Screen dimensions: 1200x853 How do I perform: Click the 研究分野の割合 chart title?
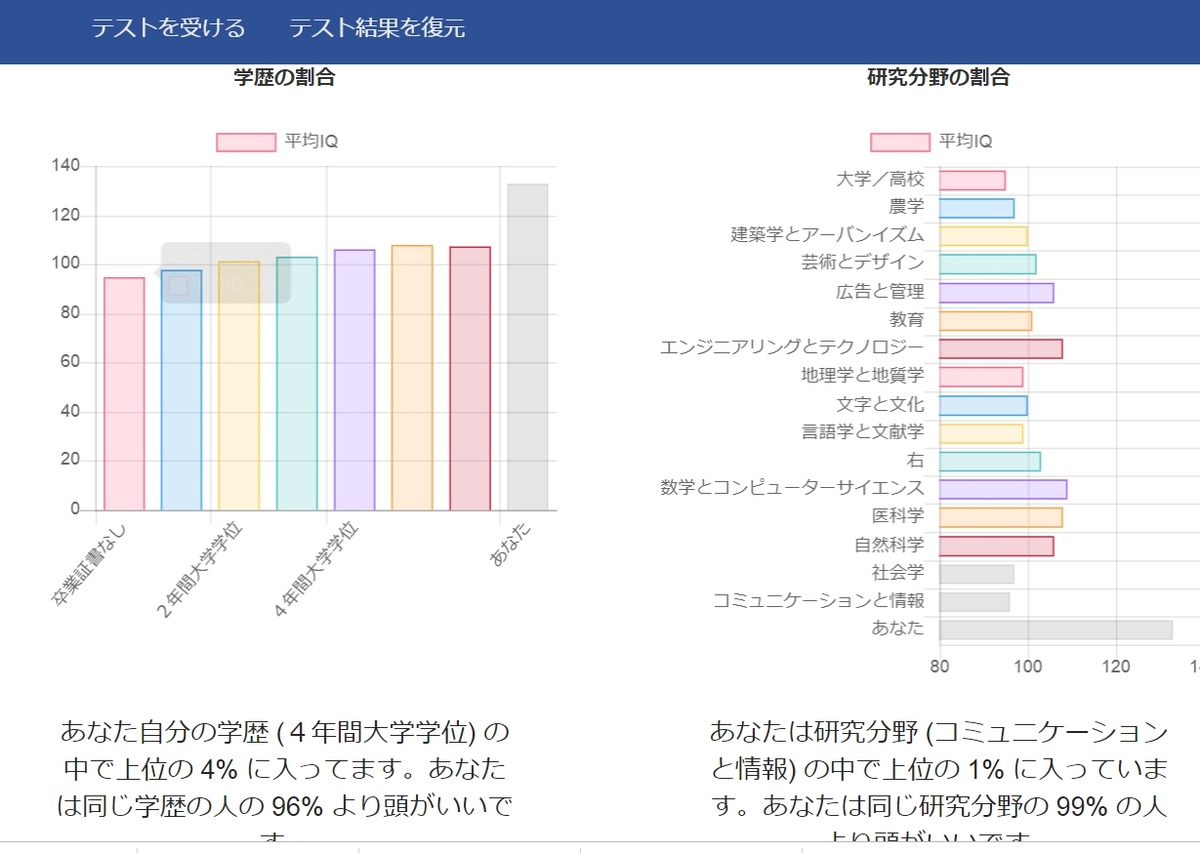(939, 77)
